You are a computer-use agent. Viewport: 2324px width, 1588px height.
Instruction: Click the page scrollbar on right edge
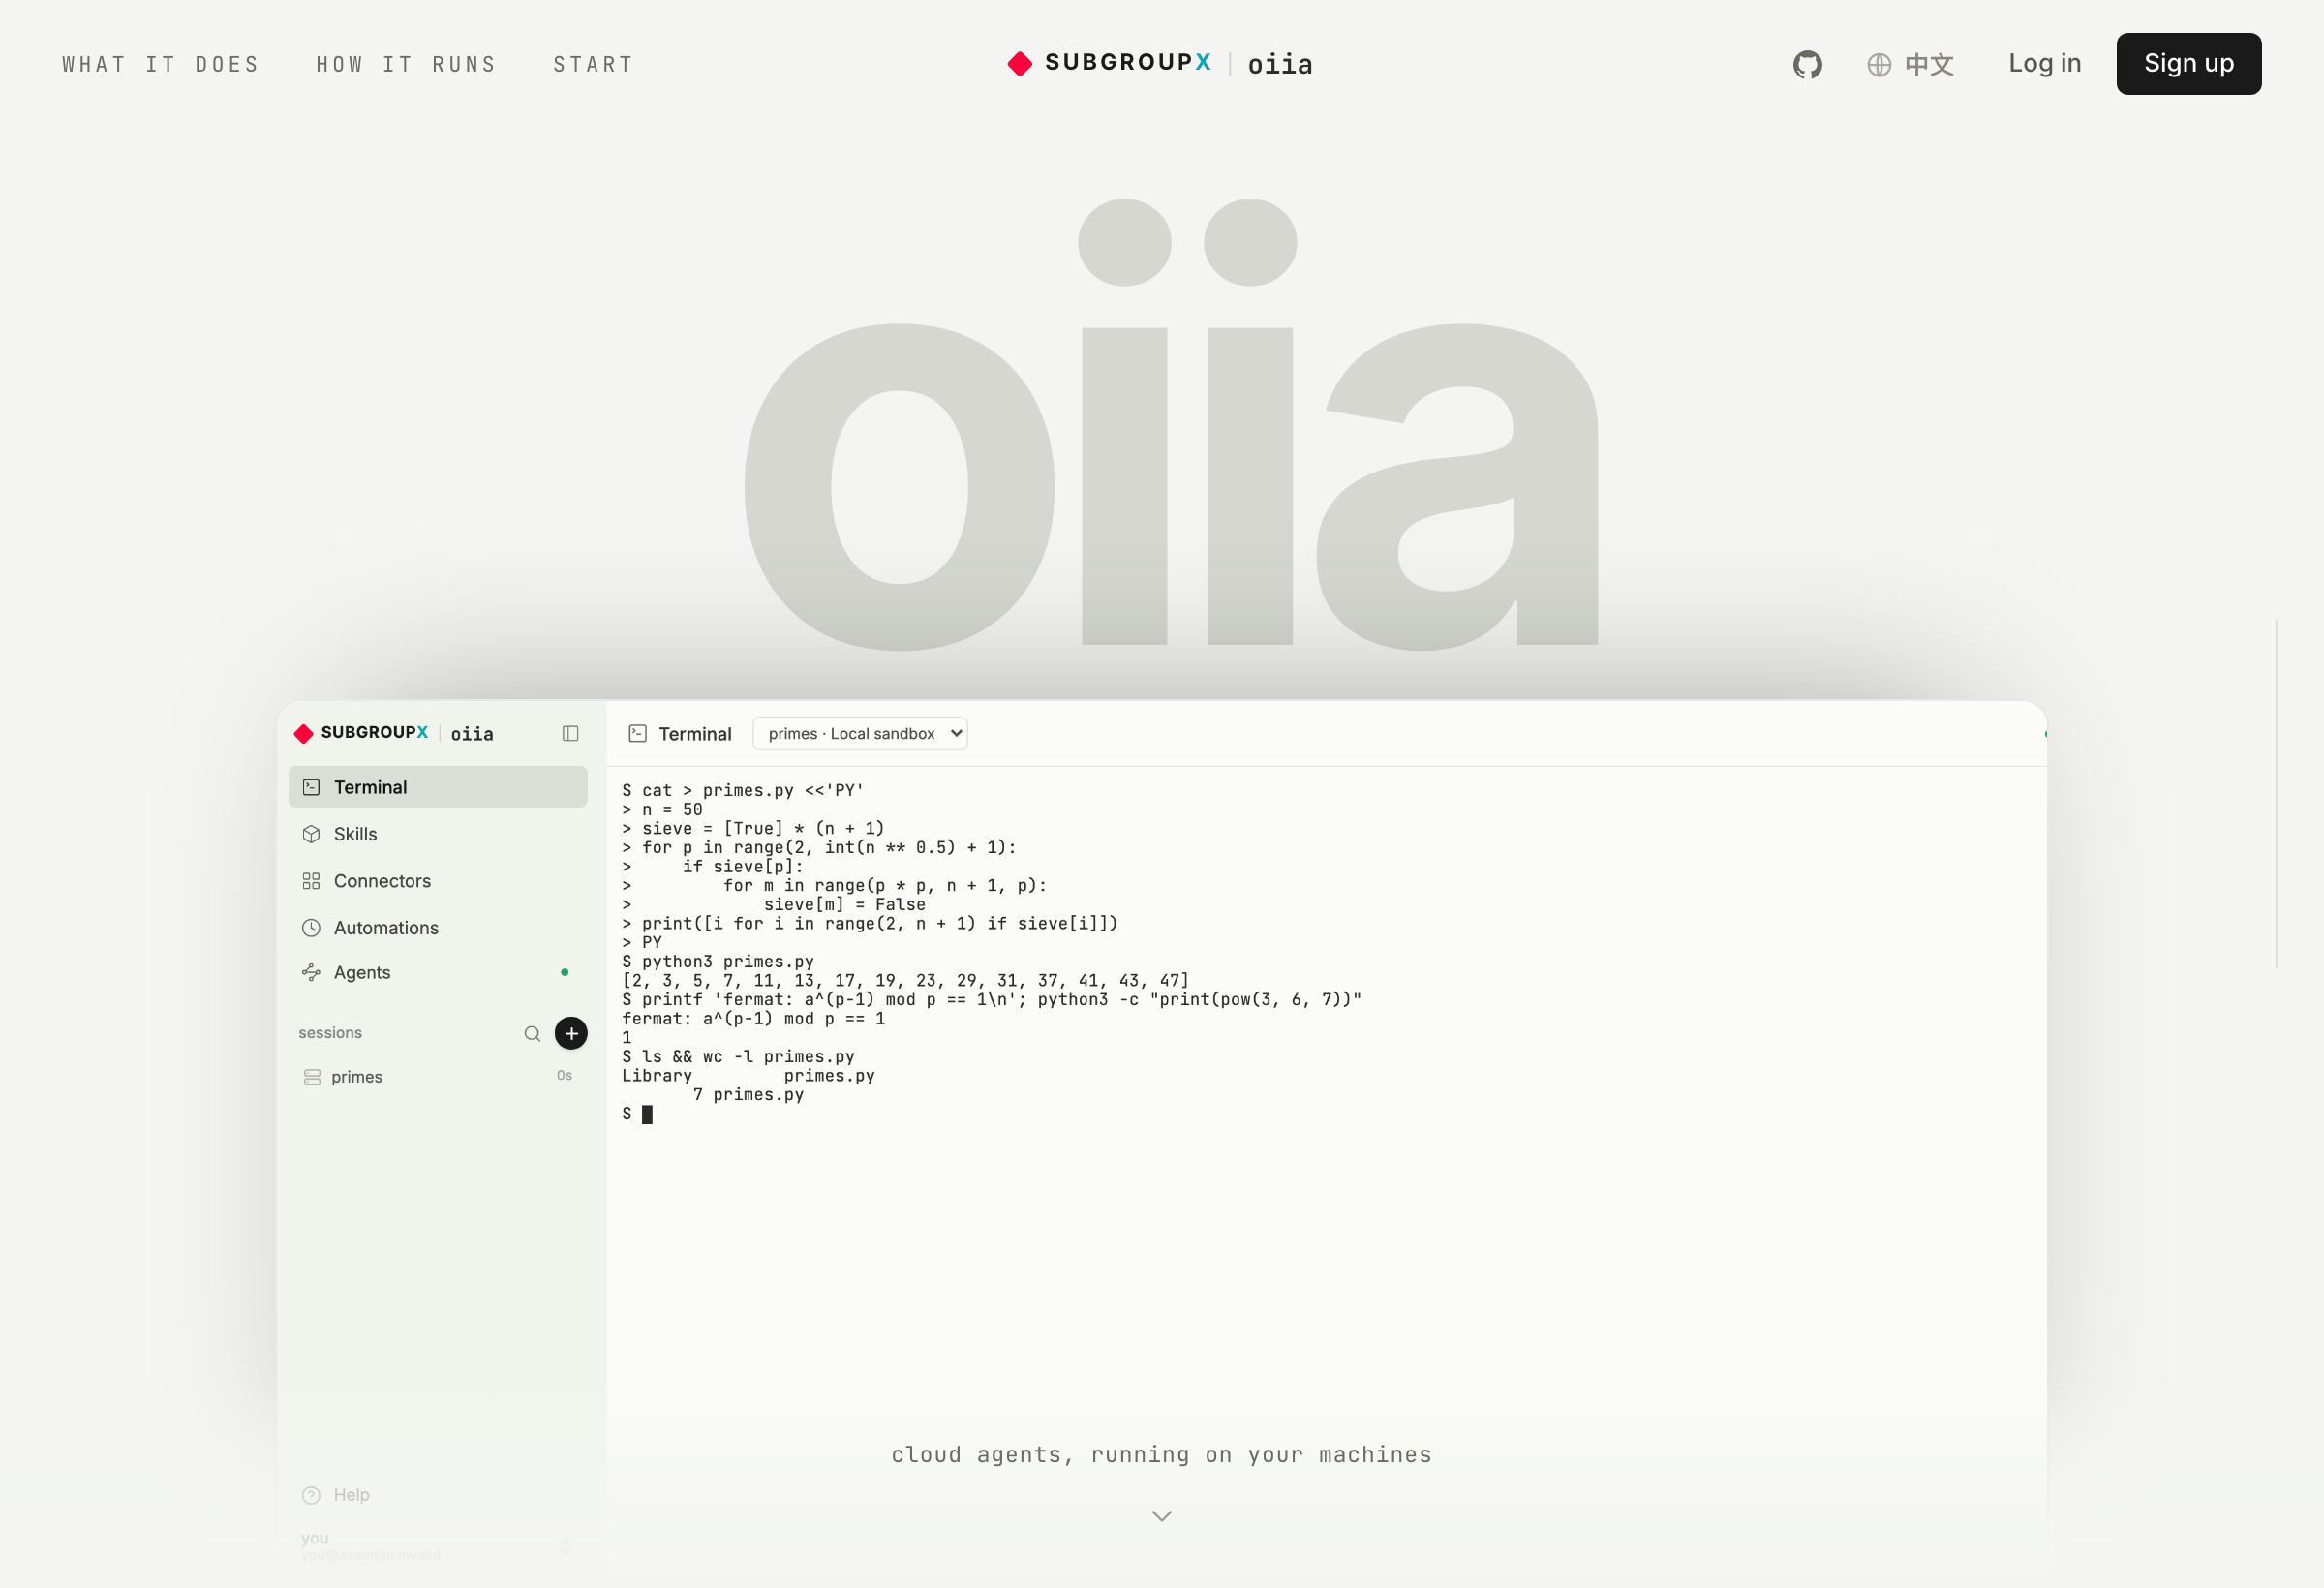(2277, 792)
